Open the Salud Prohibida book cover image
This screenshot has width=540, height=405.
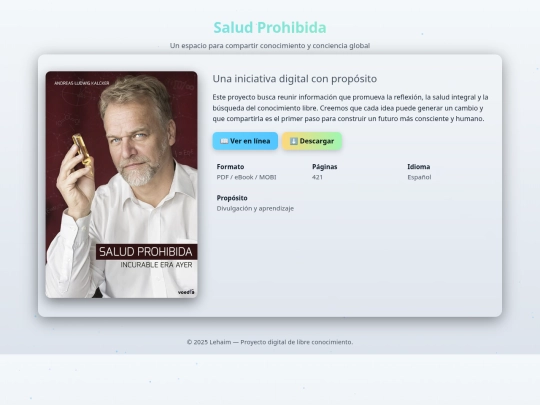[122, 185]
